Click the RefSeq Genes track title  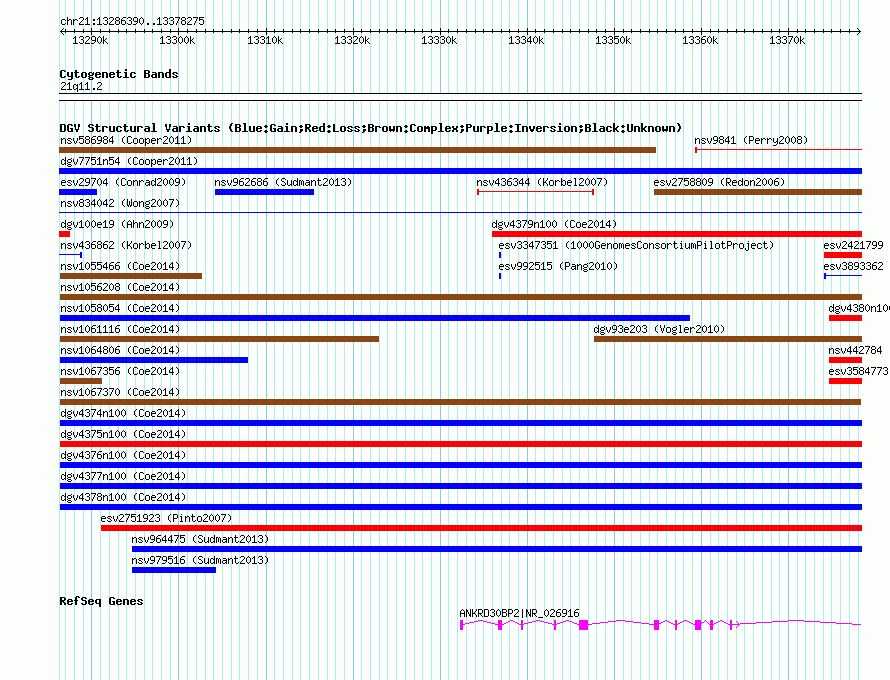(x=102, y=601)
